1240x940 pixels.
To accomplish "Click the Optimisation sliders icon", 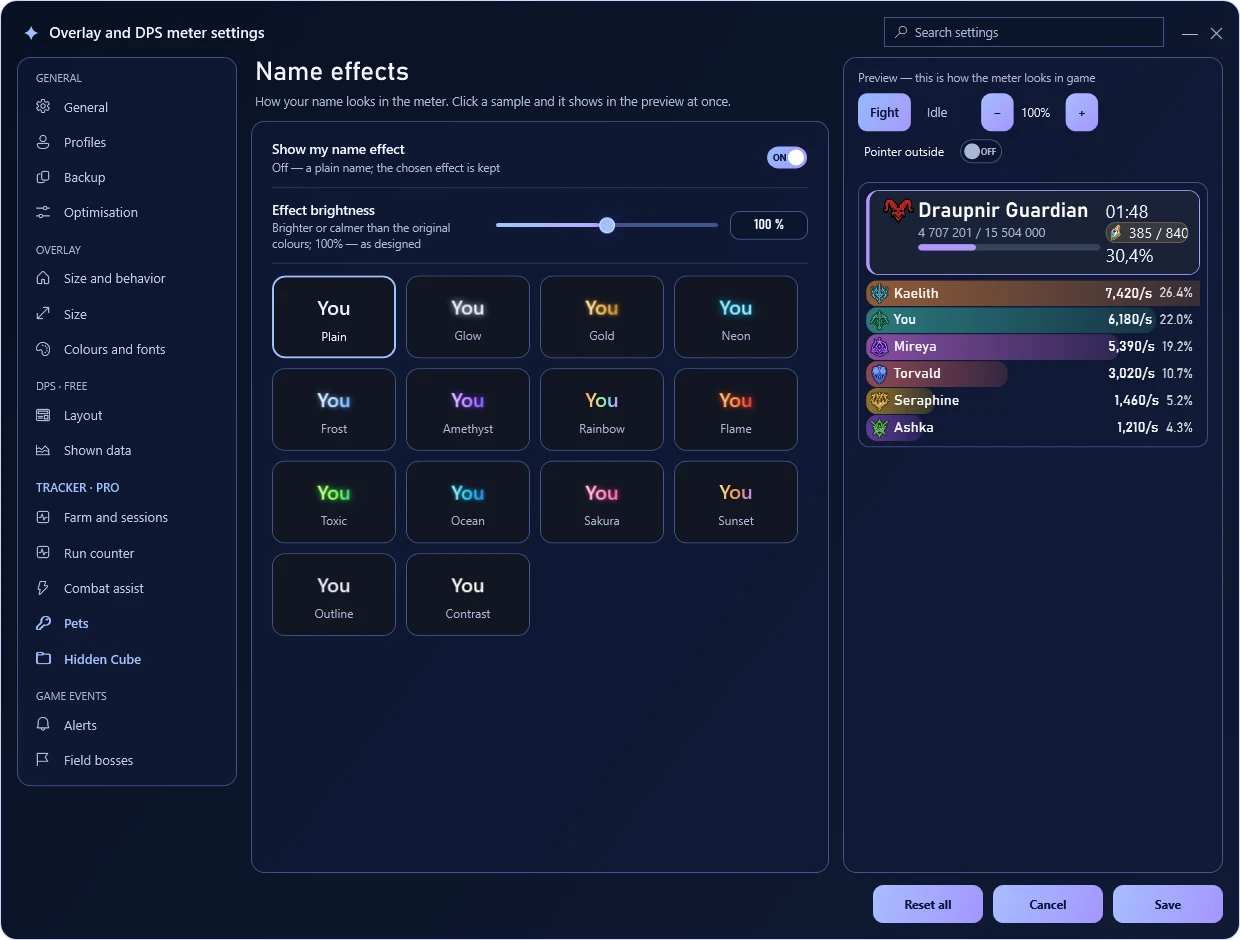I will 43,212.
